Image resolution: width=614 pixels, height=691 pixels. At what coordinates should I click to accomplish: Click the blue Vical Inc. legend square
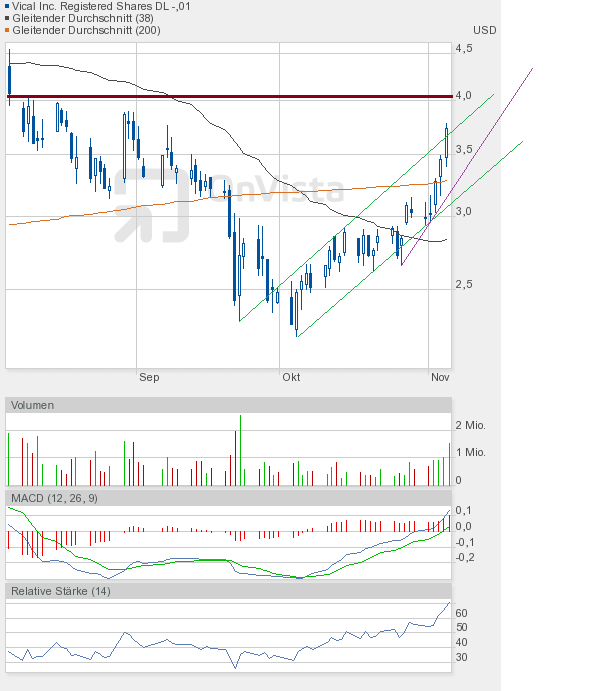coord(4,6)
